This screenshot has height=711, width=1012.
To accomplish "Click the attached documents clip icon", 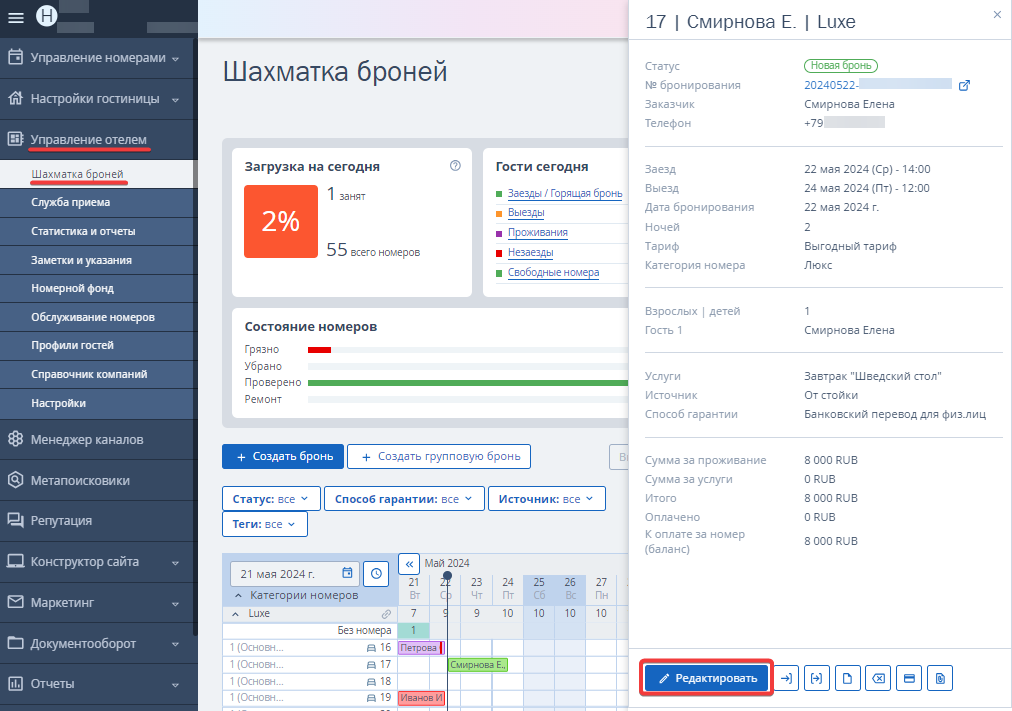I will coord(940,678).
